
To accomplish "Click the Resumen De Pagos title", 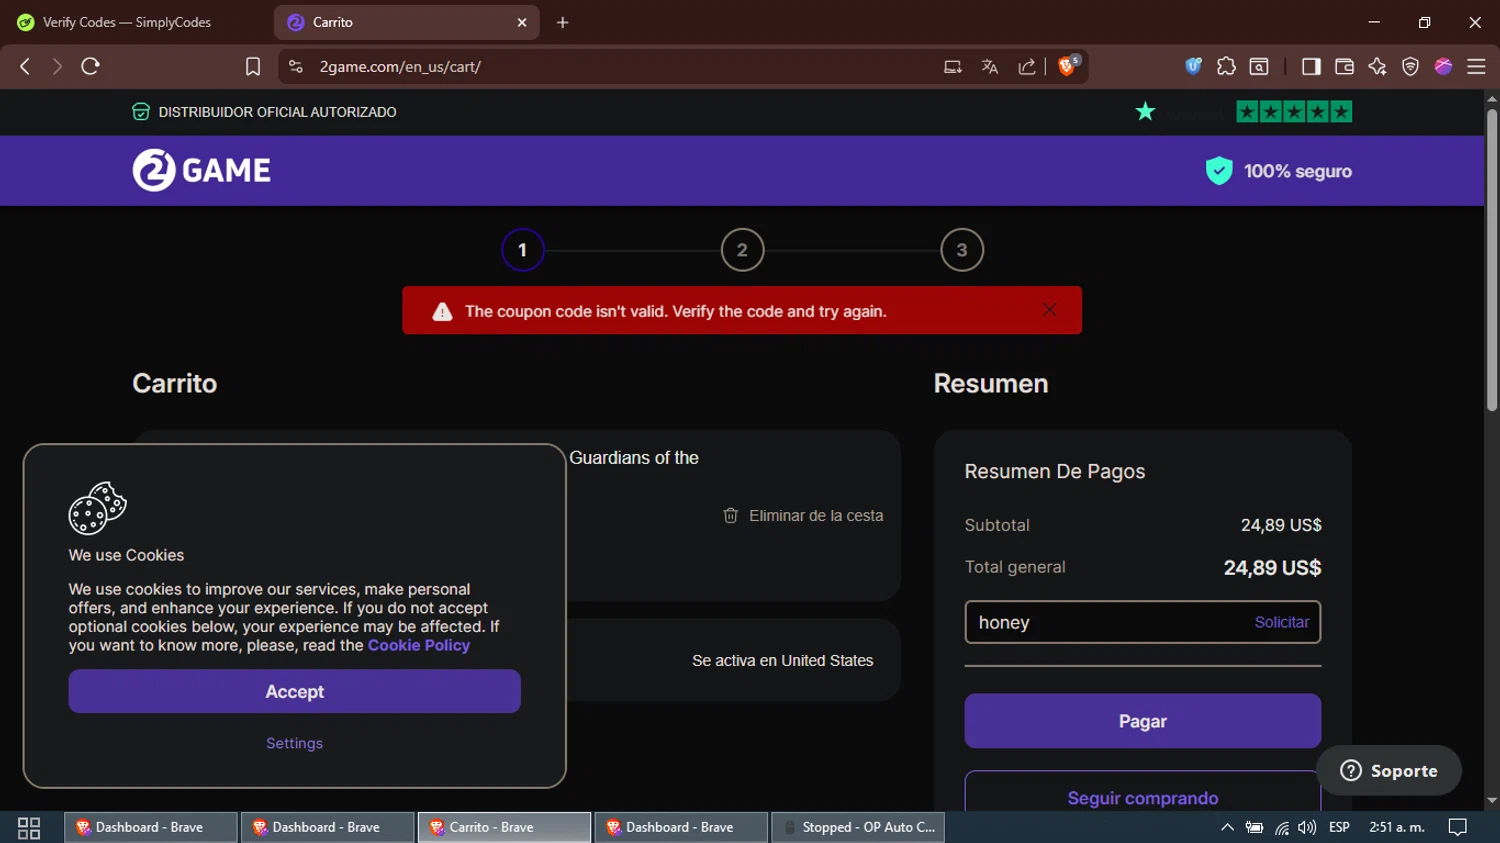I will 1055,471.
